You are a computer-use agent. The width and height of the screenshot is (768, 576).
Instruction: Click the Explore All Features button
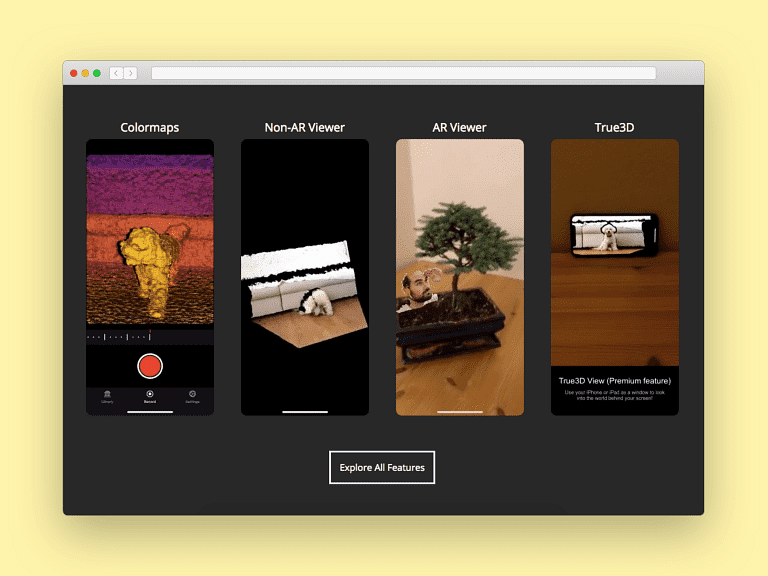(382, 467)
